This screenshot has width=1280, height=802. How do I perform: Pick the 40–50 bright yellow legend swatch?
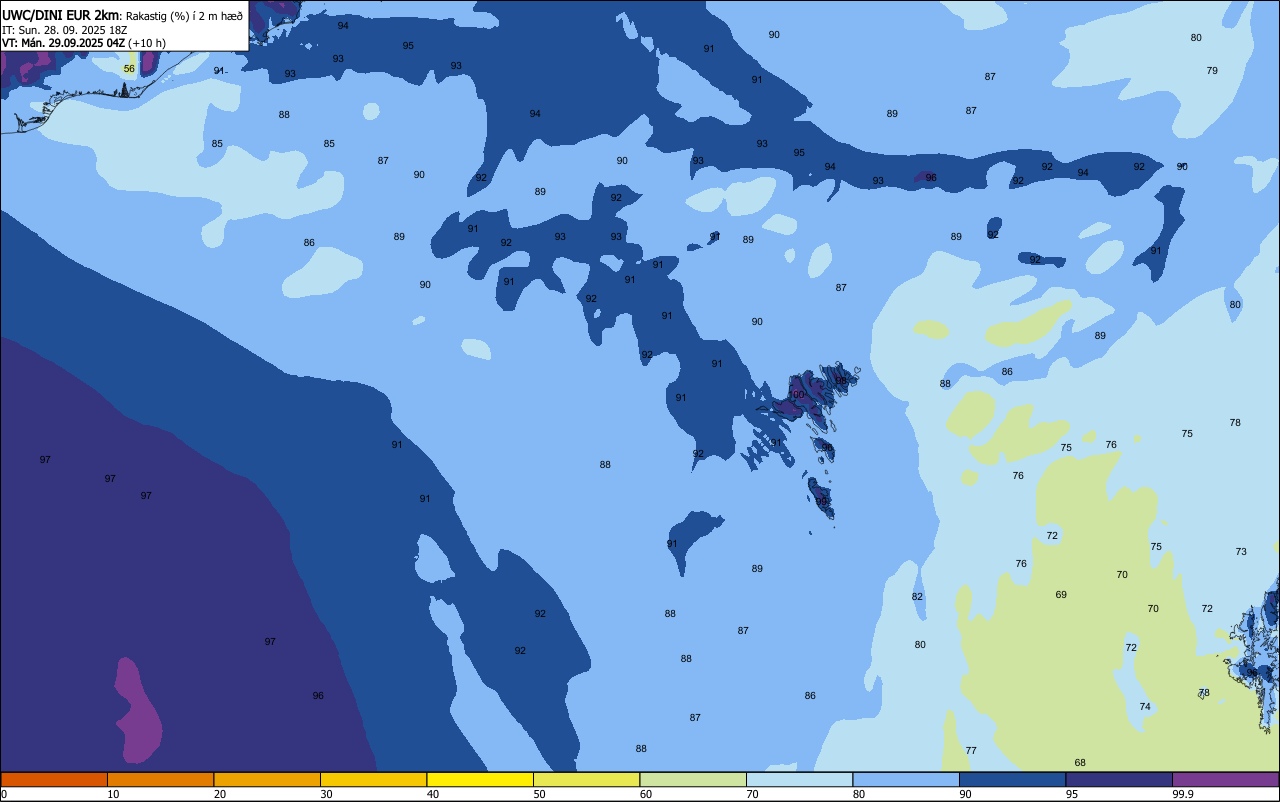click(x=480, y=779)
